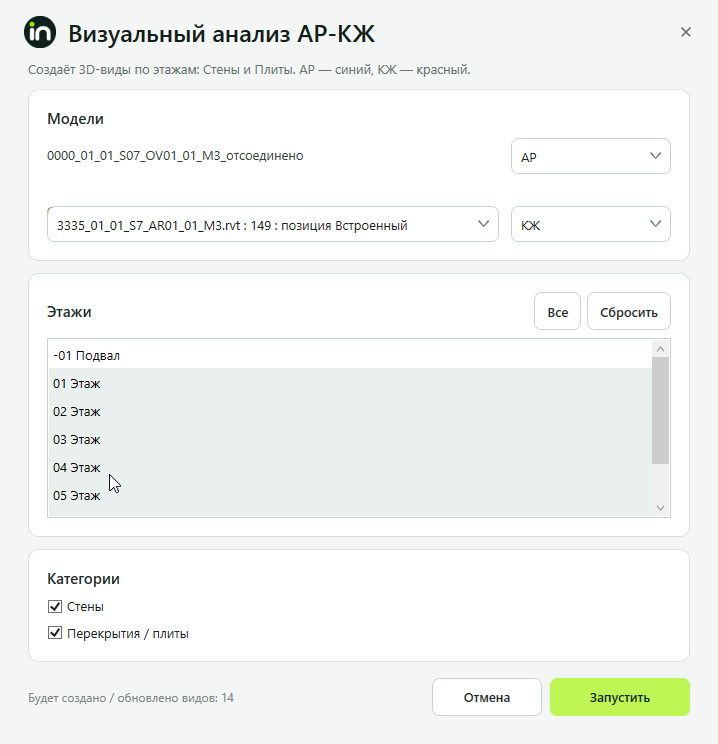Select the -01 Подвал floor row
This screenshot has height=744, width=718.
(x=350, y=355)
